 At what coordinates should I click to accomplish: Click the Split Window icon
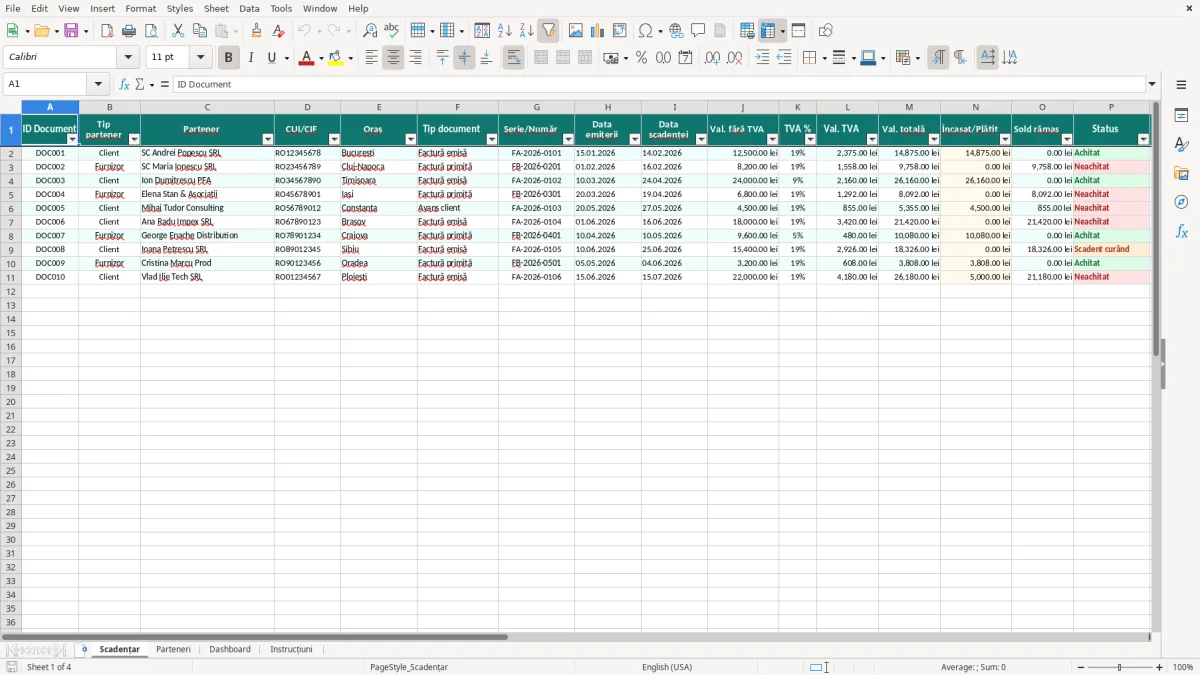click(798, 31)
